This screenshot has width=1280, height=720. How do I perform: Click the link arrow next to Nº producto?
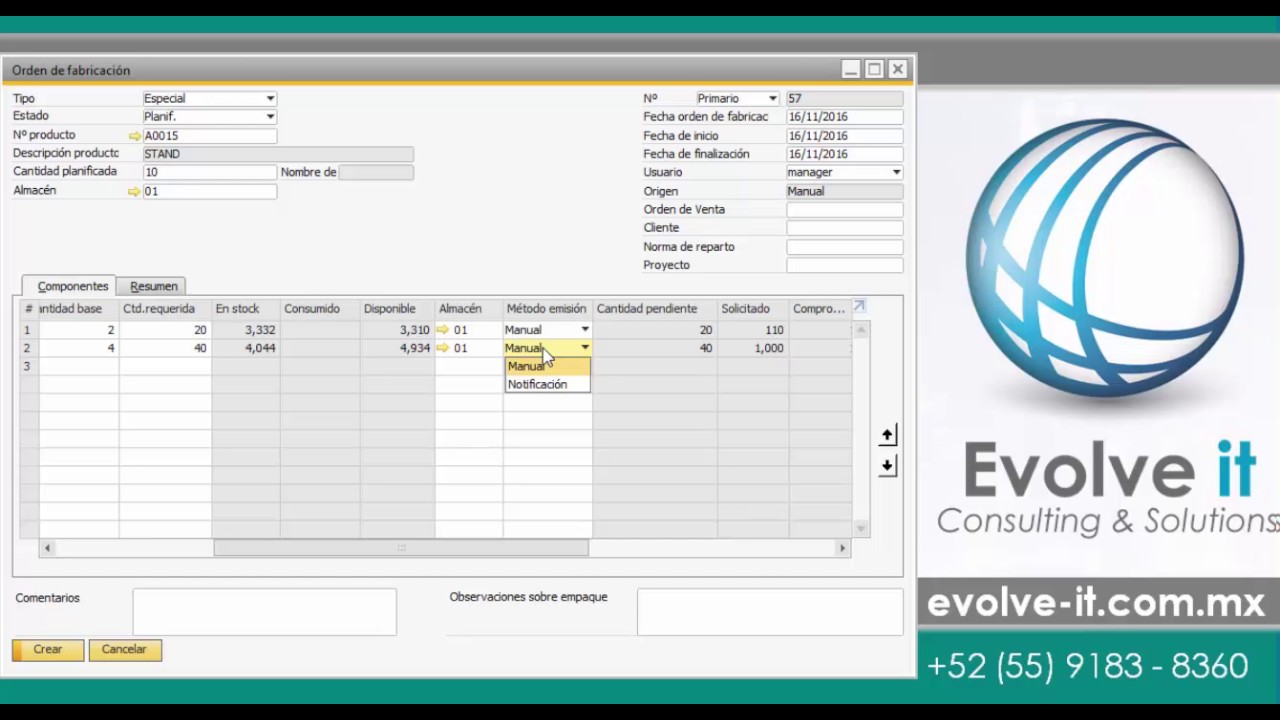134,136
